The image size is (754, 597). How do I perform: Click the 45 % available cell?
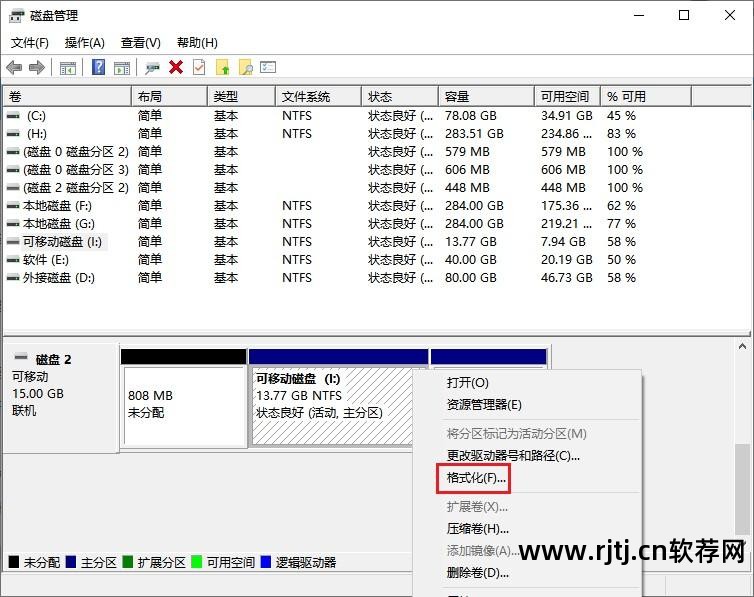[621, 116]
